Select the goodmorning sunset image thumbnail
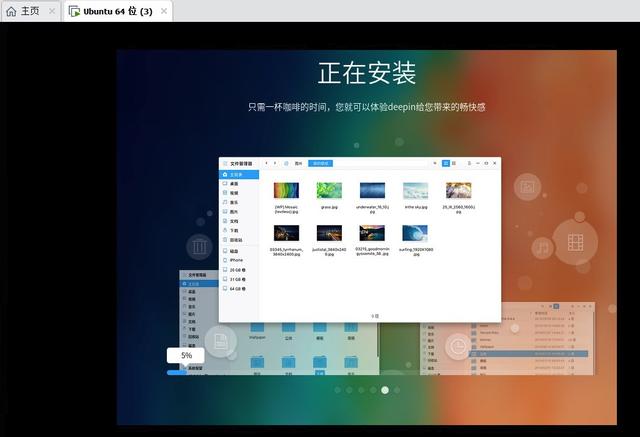640x437 pixels. [x=372, y=233]
